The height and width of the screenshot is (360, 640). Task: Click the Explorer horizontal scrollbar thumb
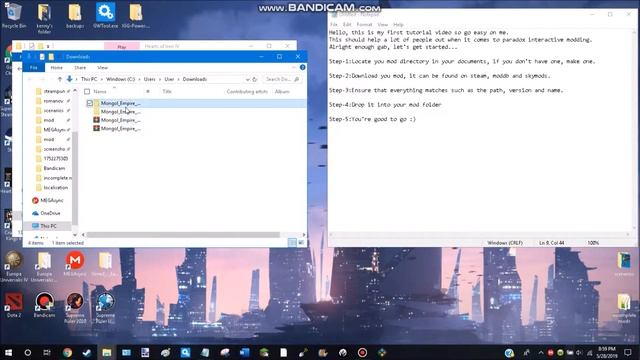point(183,235)
